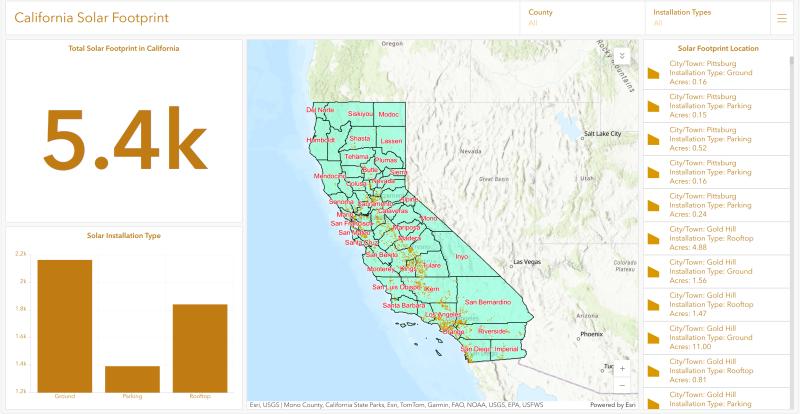Click the Humboldt county label on map

coord(321,140)
